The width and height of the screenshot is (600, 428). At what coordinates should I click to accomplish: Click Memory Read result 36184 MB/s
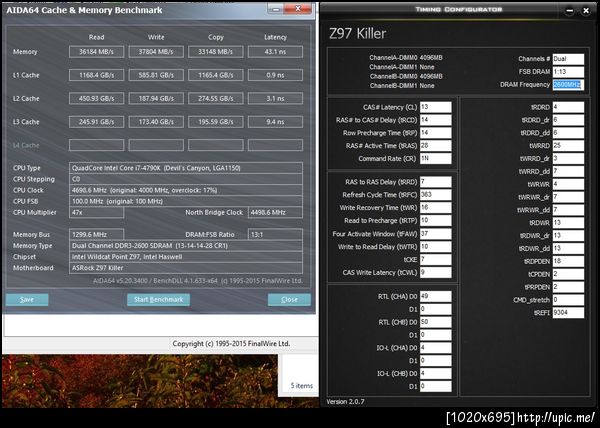96,52
